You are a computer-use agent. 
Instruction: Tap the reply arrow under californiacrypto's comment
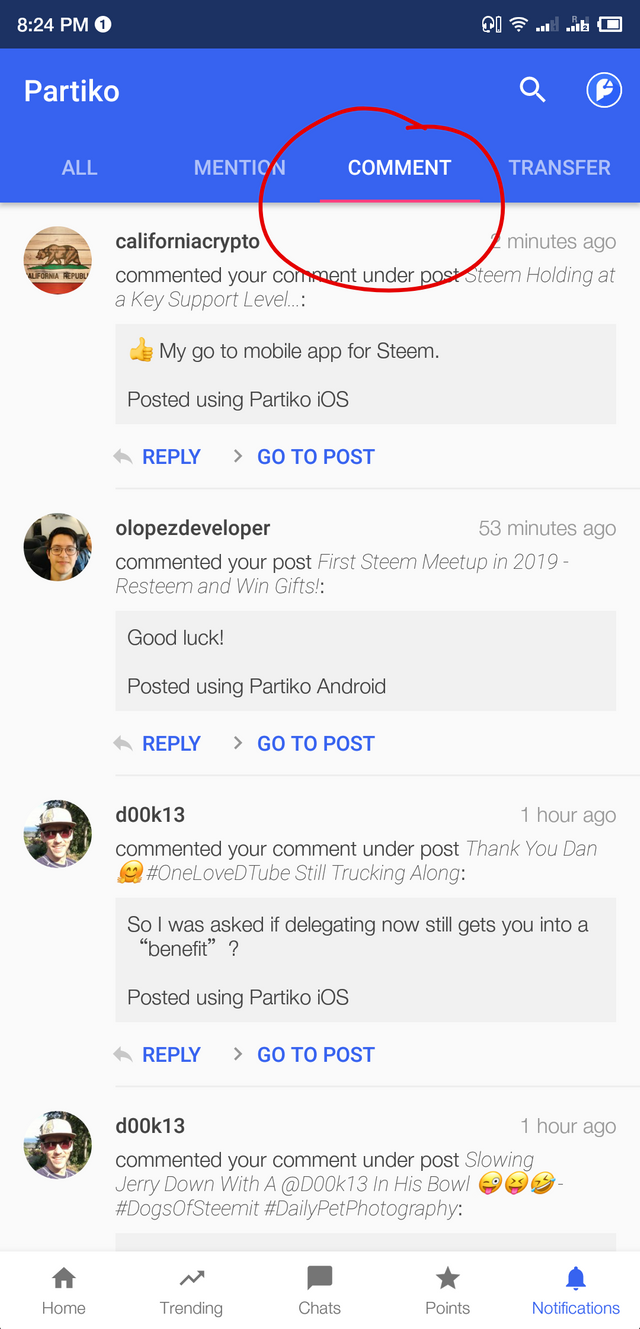123,456
